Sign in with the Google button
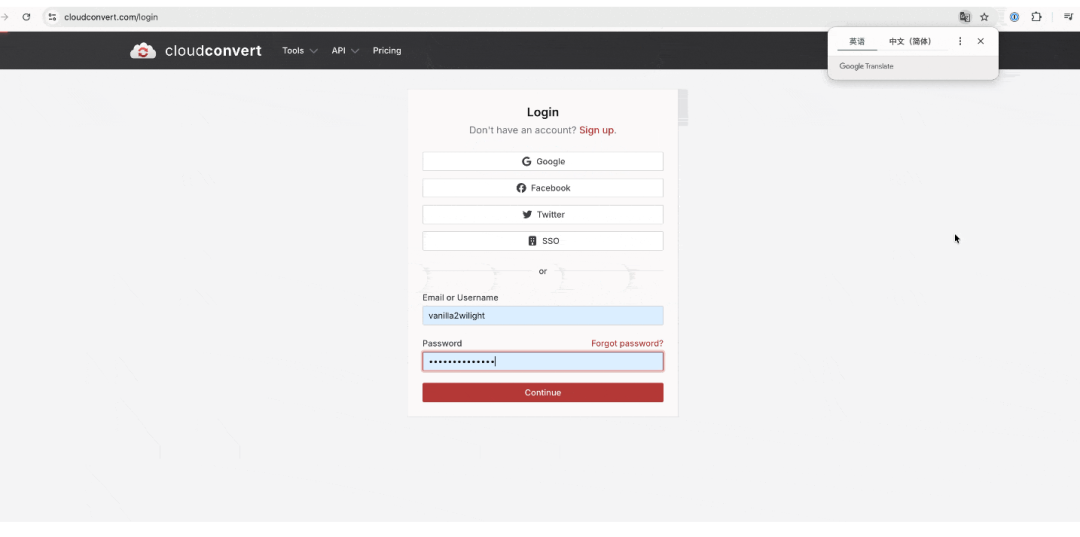Screen dimensions: 1080x537 pyautogui.click(x=543, y=161)
